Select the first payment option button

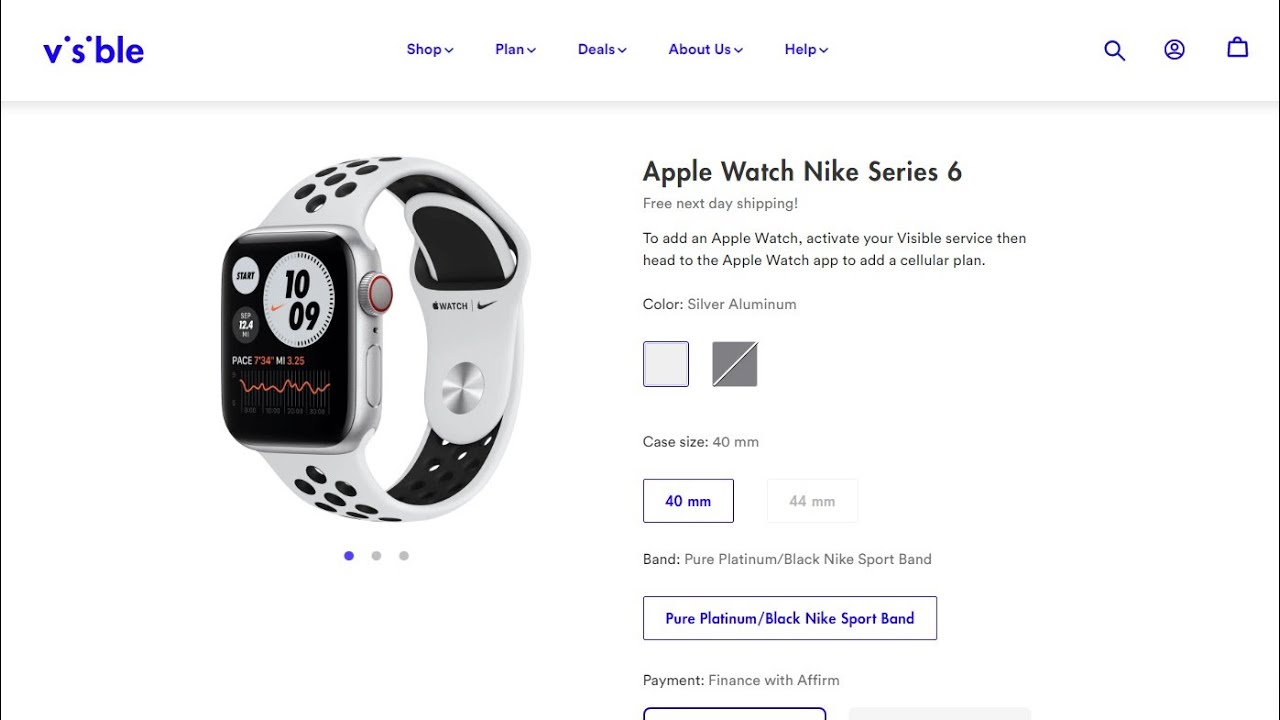pos(735,714)
